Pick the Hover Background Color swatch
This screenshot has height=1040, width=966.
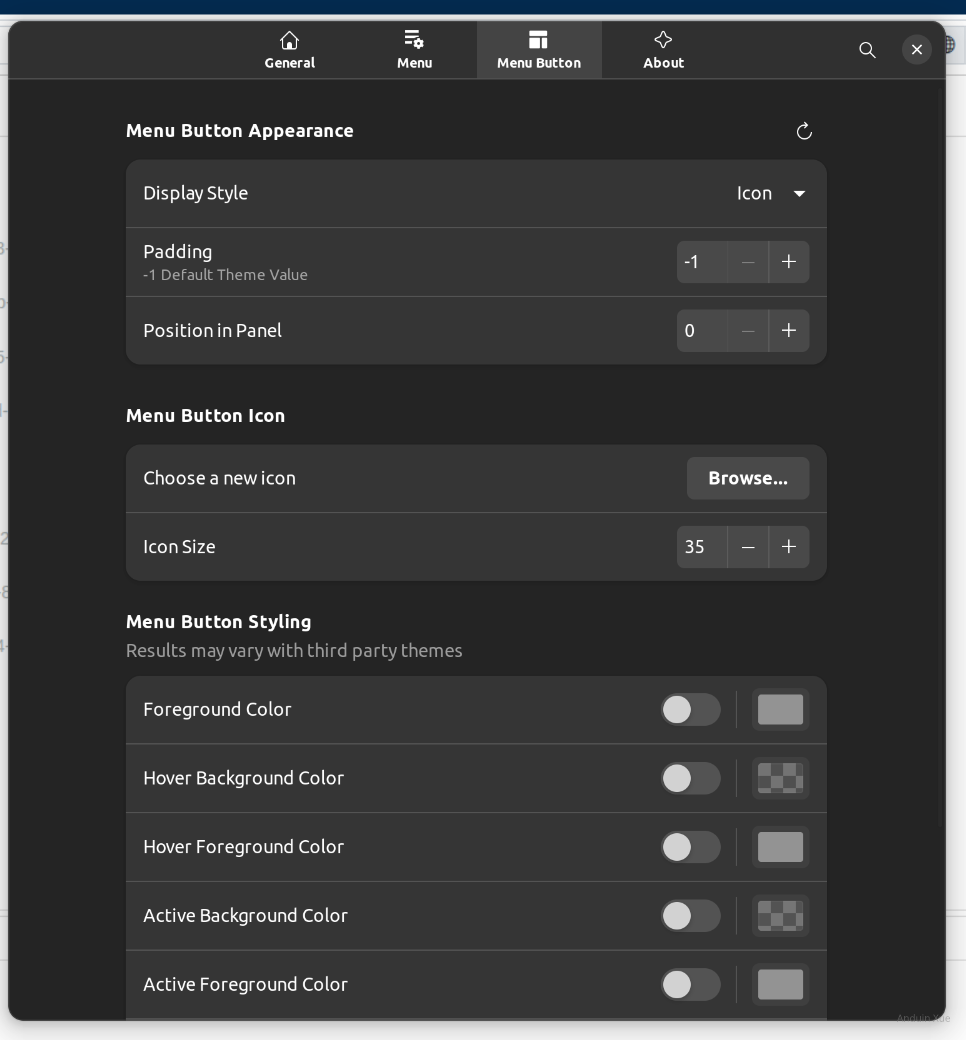point(780,779)
